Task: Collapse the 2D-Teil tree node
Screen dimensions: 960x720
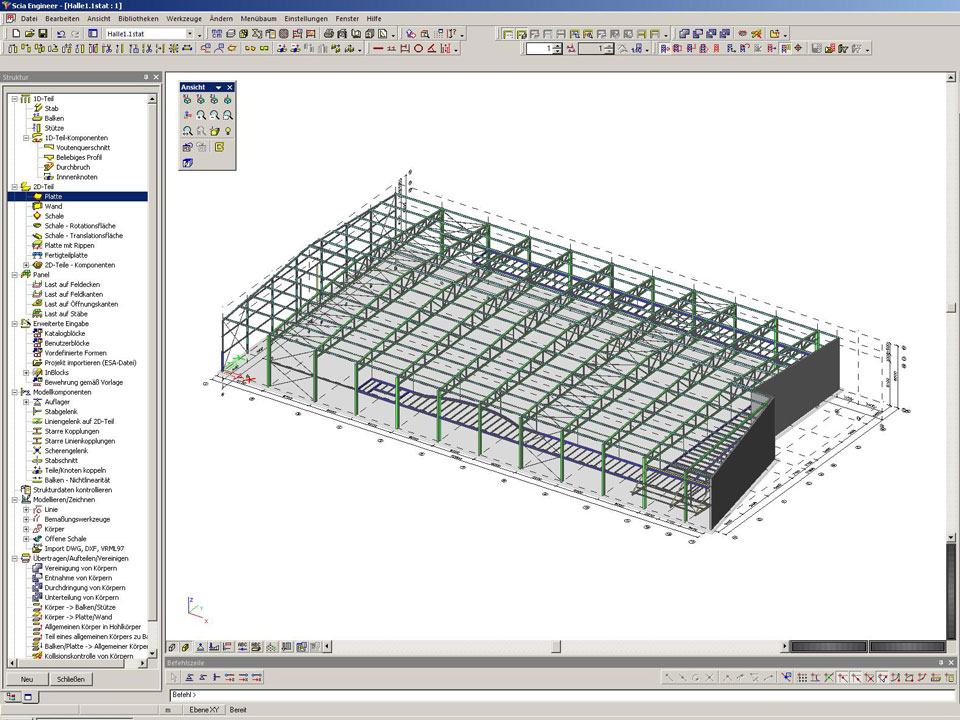Action: point(14,187)
